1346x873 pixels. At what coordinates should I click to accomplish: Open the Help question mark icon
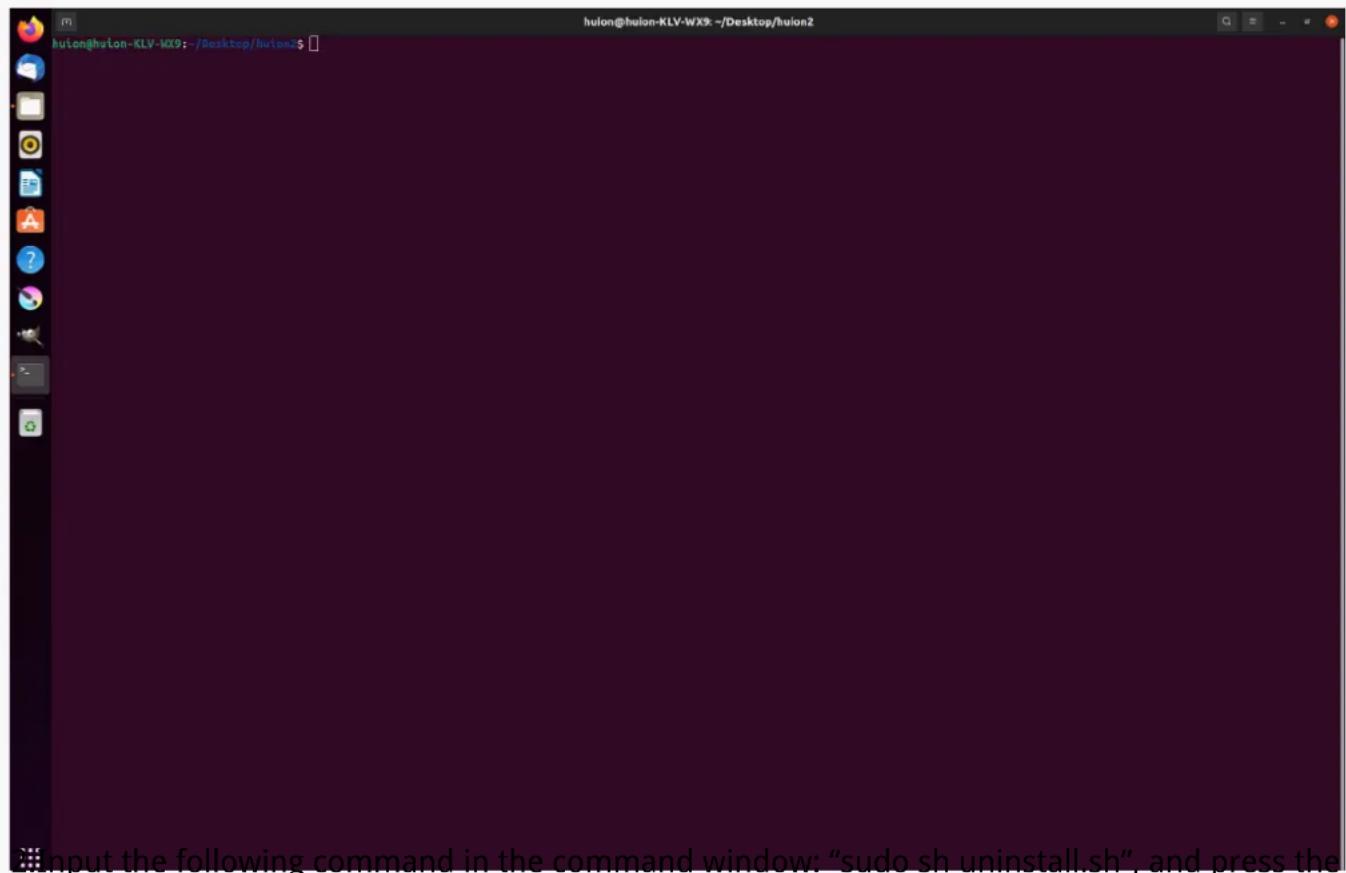point(31,260)
